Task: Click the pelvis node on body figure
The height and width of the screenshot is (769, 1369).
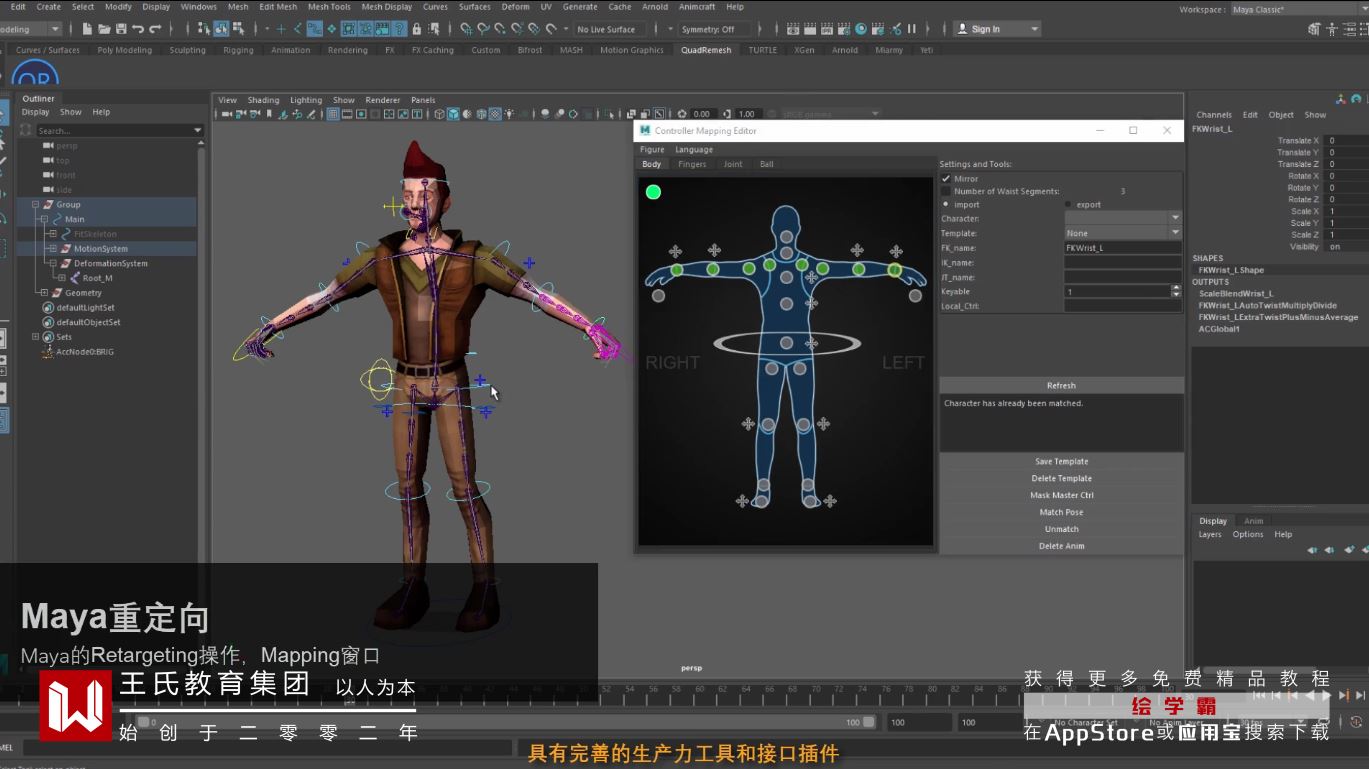Action: (787, 343)
